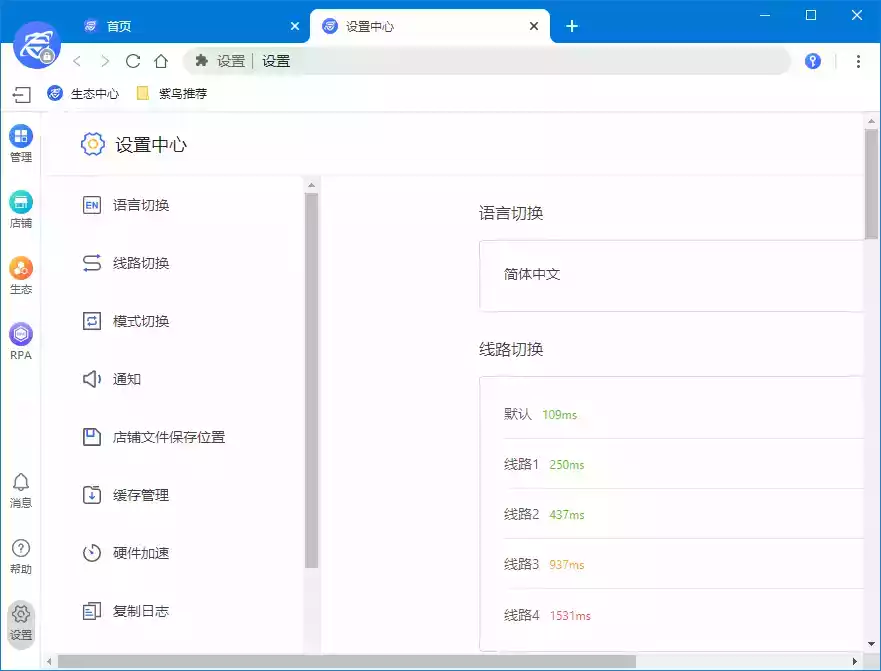Viewport: 881px width, 671px height.
Task: Open the 管理 sidebar icon
Action: click(21, 143)
